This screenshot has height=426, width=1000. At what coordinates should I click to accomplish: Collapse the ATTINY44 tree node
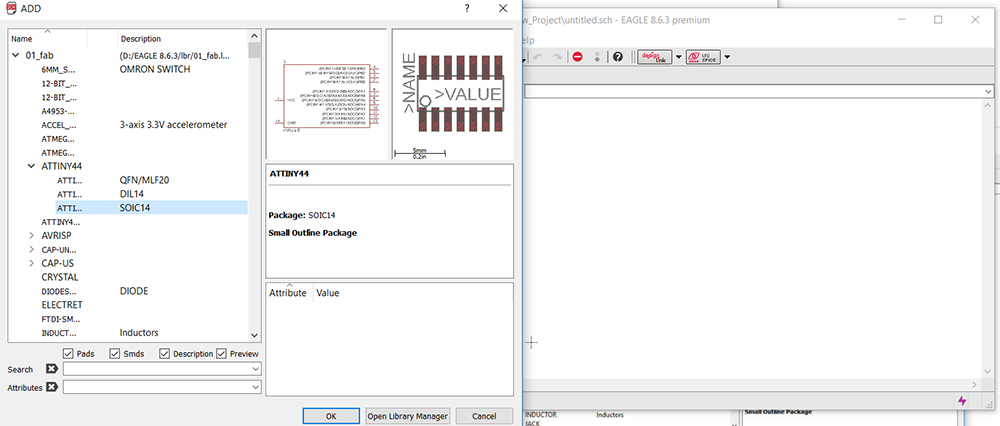(31, 166)
